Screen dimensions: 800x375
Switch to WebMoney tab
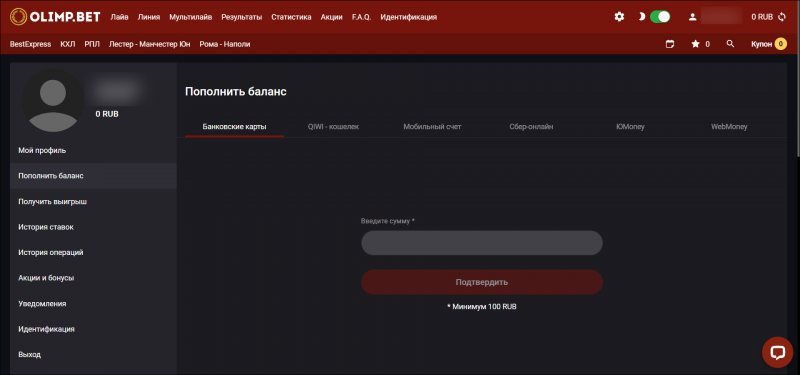coord(729,127)
